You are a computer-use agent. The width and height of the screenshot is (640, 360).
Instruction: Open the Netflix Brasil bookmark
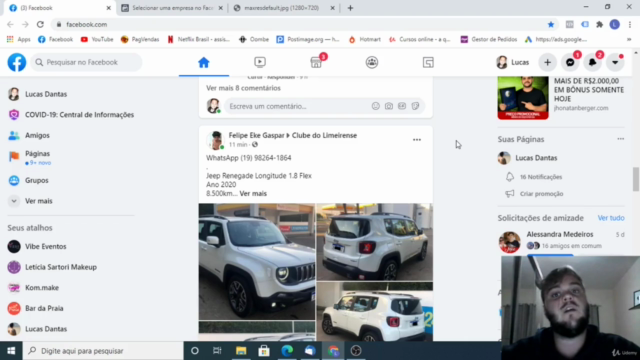click(x=198, y=40)
